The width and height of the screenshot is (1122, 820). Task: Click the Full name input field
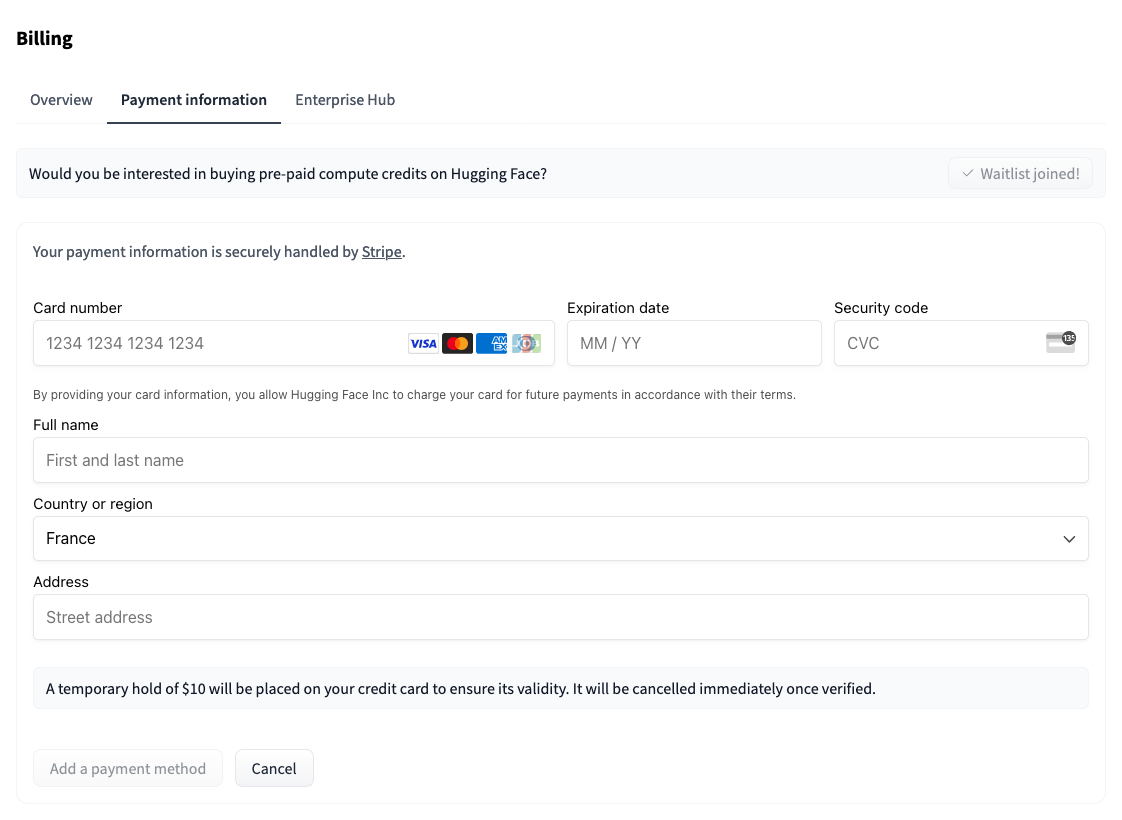click(x=560, y=460)
